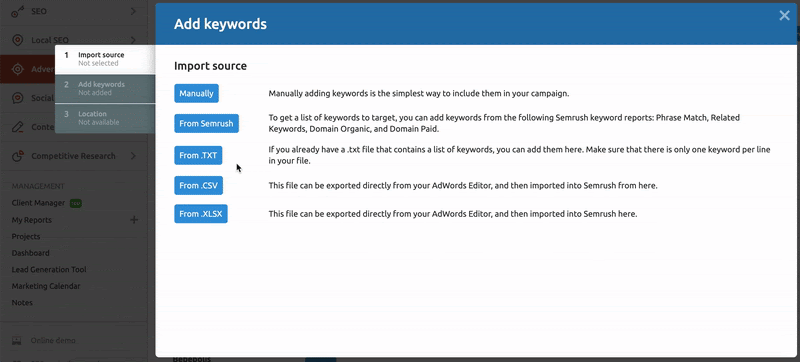Open Client Manager in Management list
Image resolution: width=800 pixels, height=362 pixels.
(38, 203)
